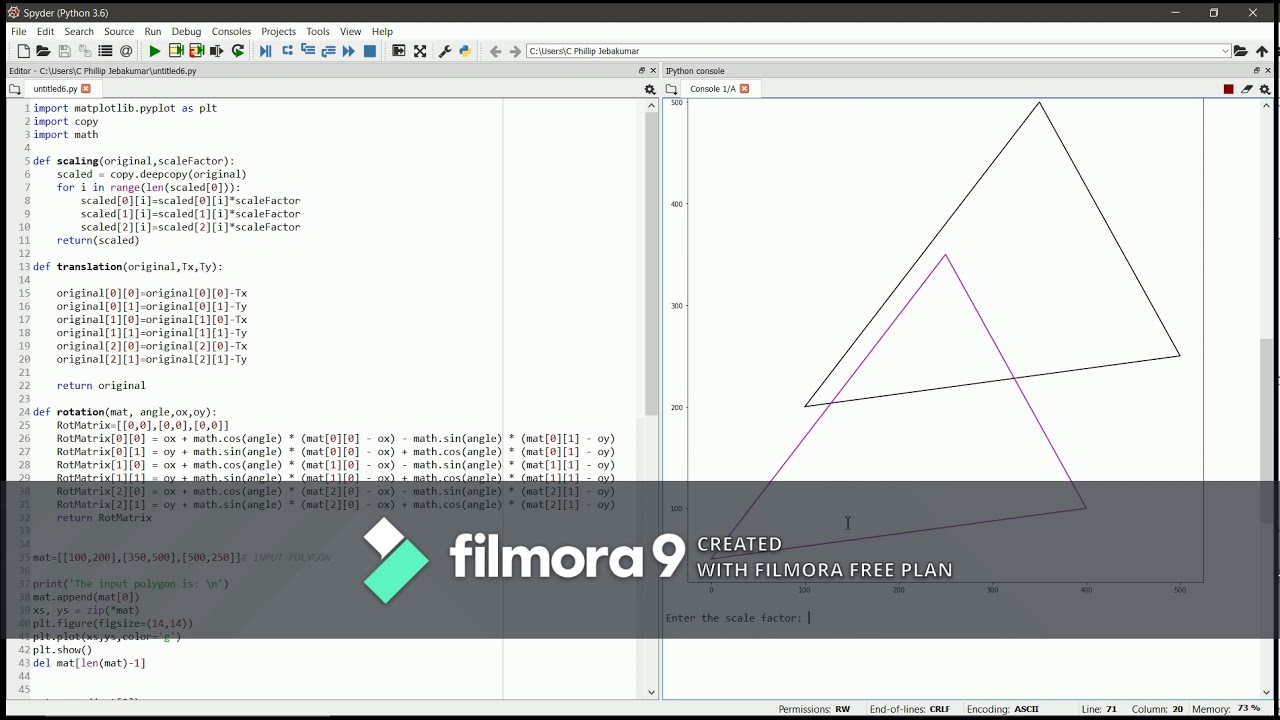Open editor pane options gear icon

(x=650, y=89)
